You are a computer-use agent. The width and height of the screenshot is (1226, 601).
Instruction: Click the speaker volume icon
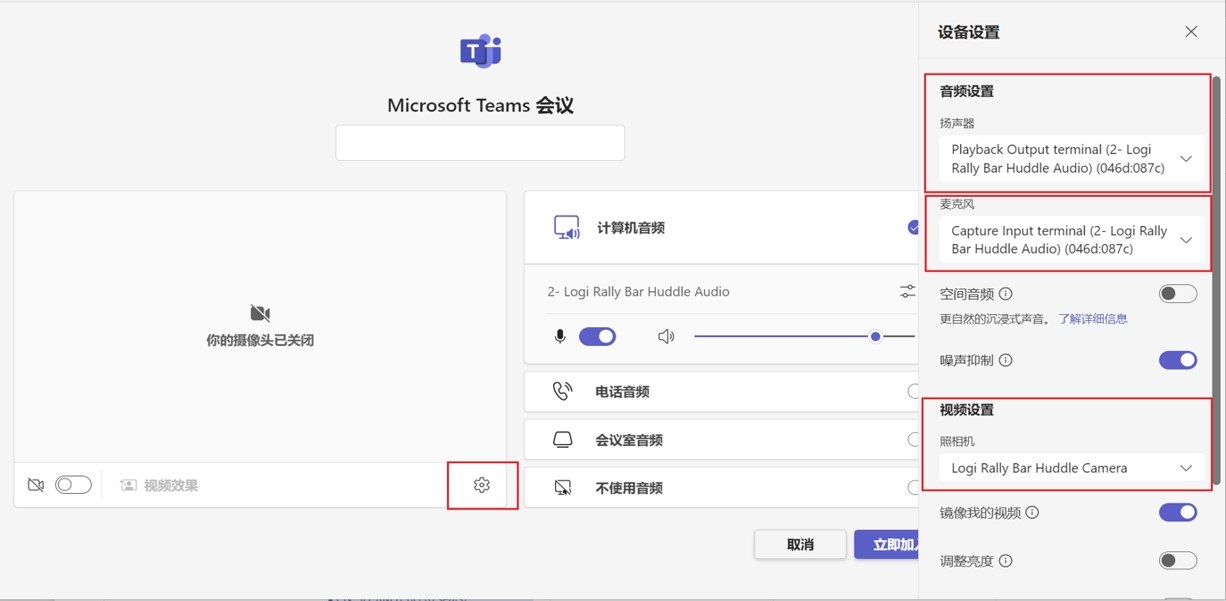[x=666, y=337]
